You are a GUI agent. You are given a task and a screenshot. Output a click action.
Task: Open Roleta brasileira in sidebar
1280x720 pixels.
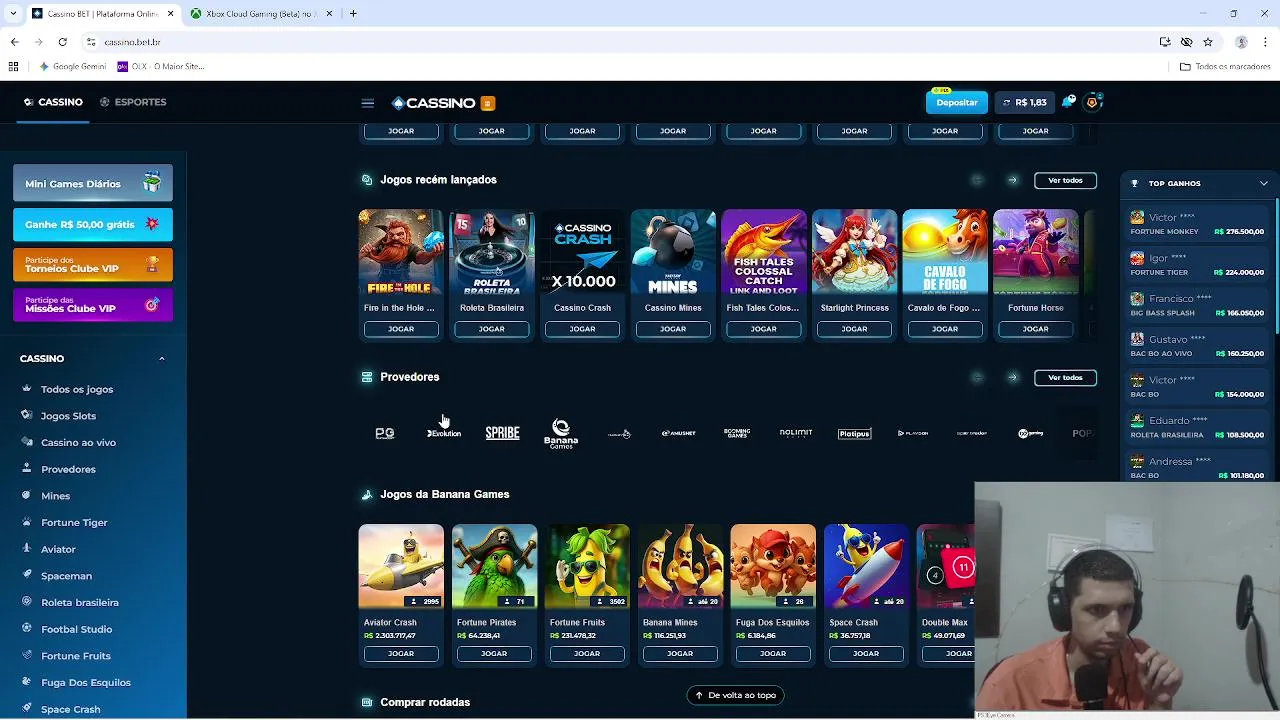coord(80,602)
